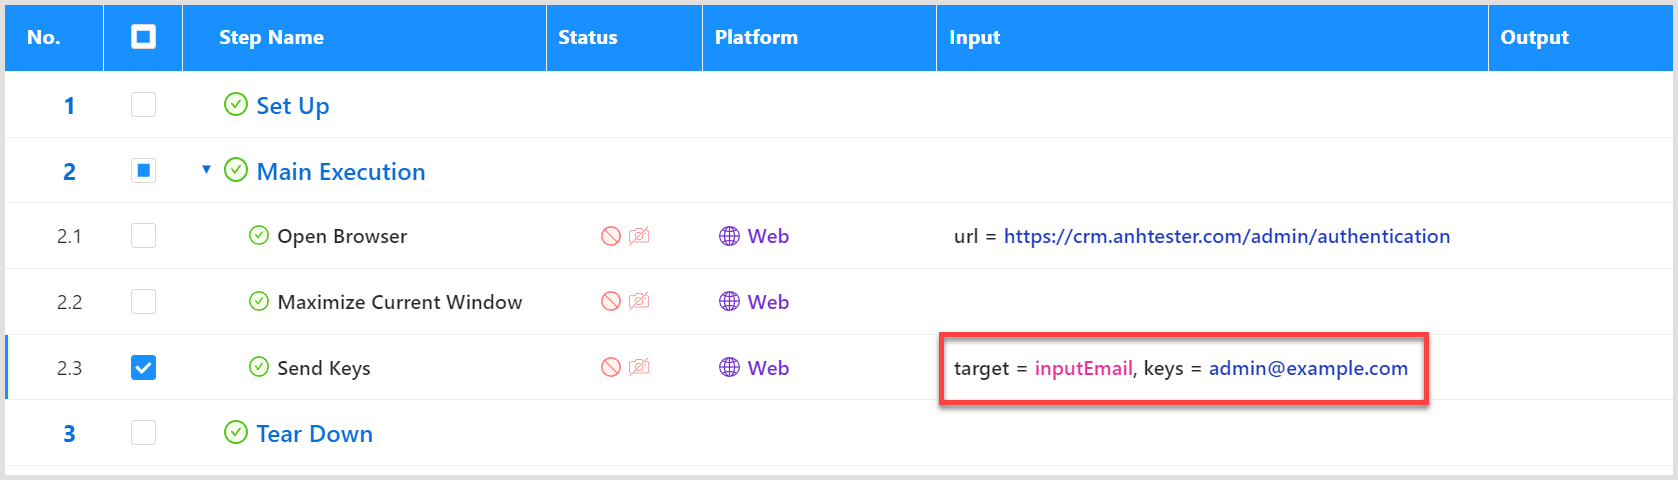The width and height of the screenshot is (1678, 480).
Task: Click the crossed-out camera icon in Maximize Current Window row
Action: point(639,302)
